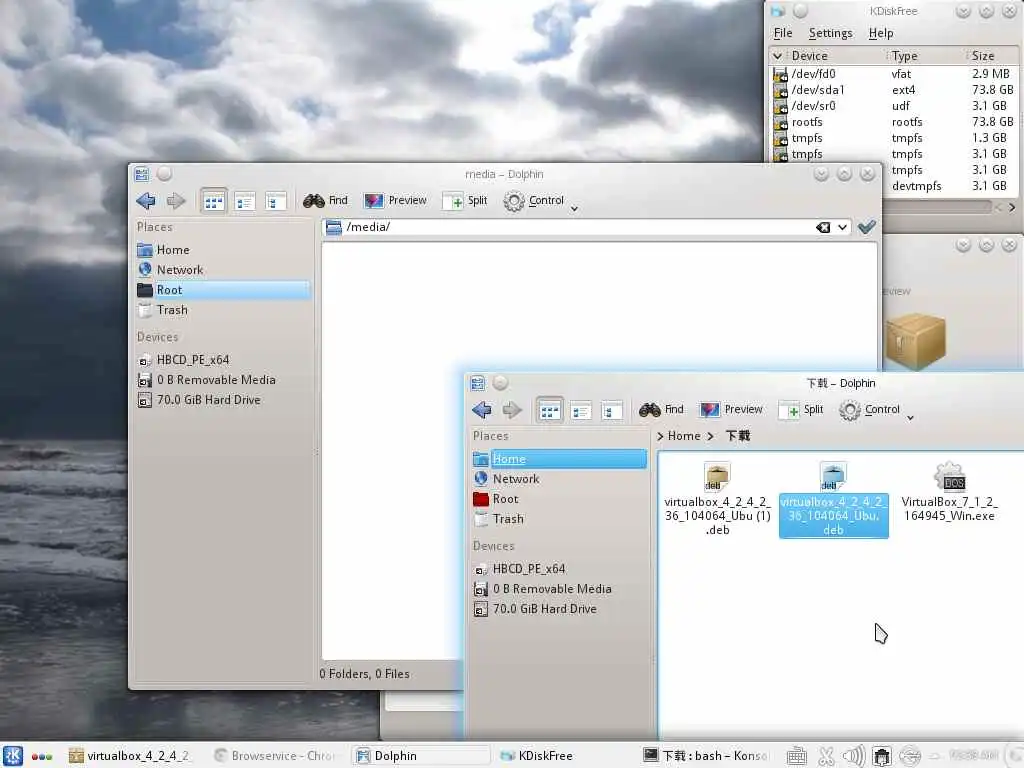Viewport: 1024px width, 768px height.
Task: Open 70.0 GiB Hard Drive in 下載 window
Action: coord(559,609)
